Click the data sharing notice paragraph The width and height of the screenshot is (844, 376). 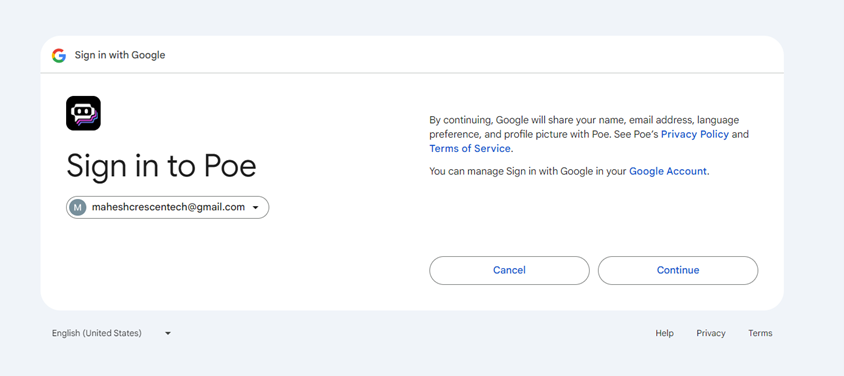[x=589, y=134]
